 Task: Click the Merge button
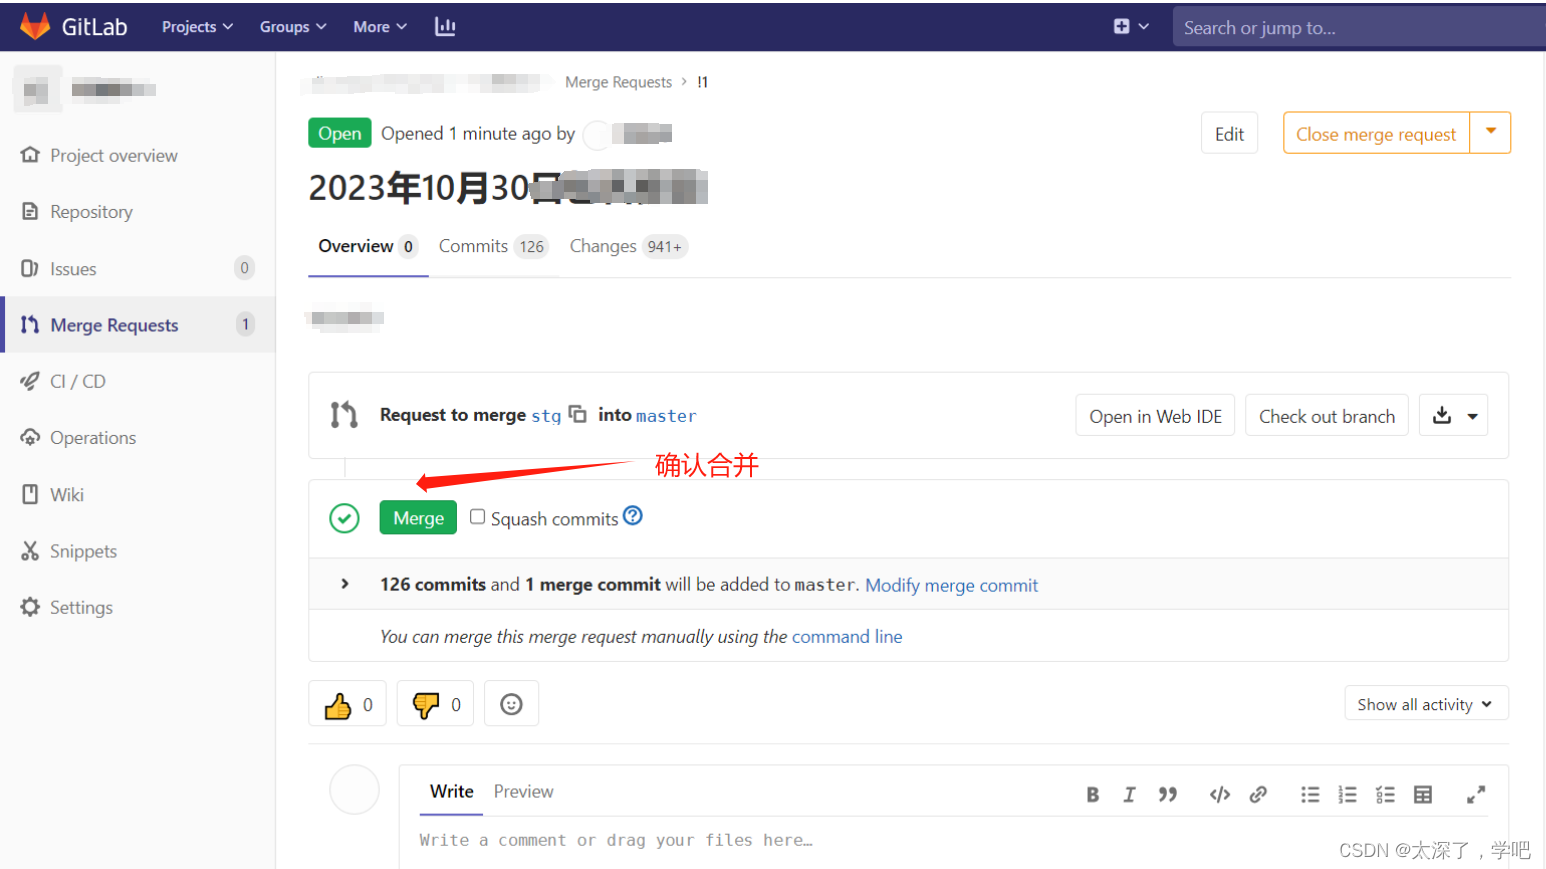[x=418, y=517]
